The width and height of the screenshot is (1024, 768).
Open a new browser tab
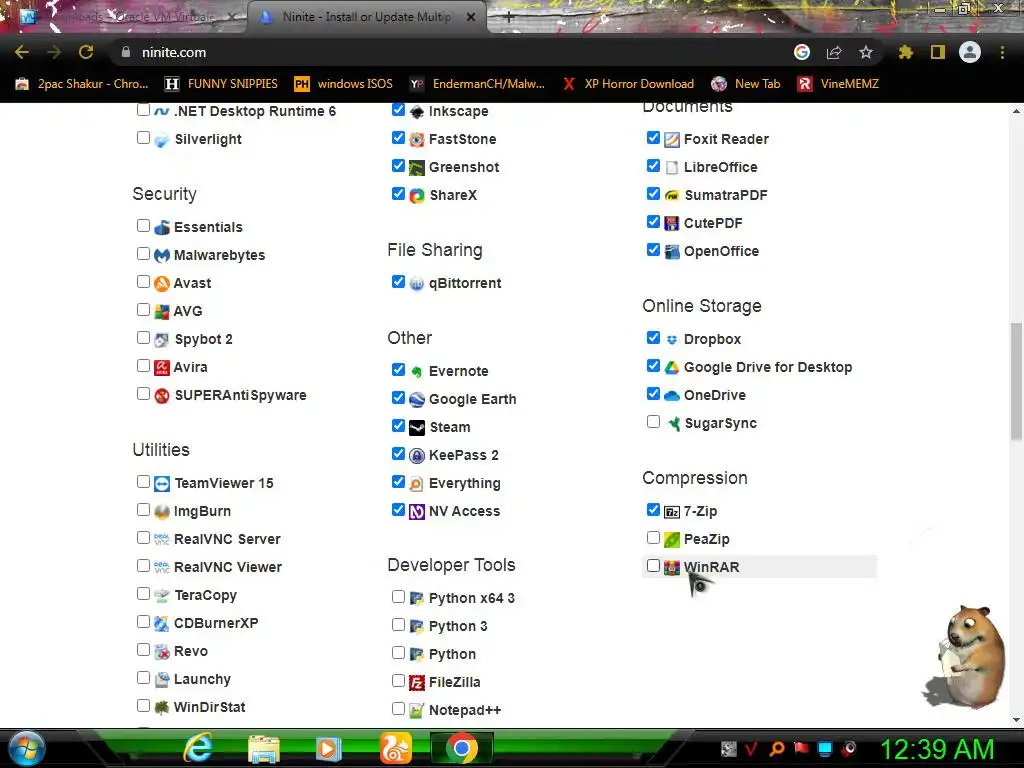click(x=509, y=17)
